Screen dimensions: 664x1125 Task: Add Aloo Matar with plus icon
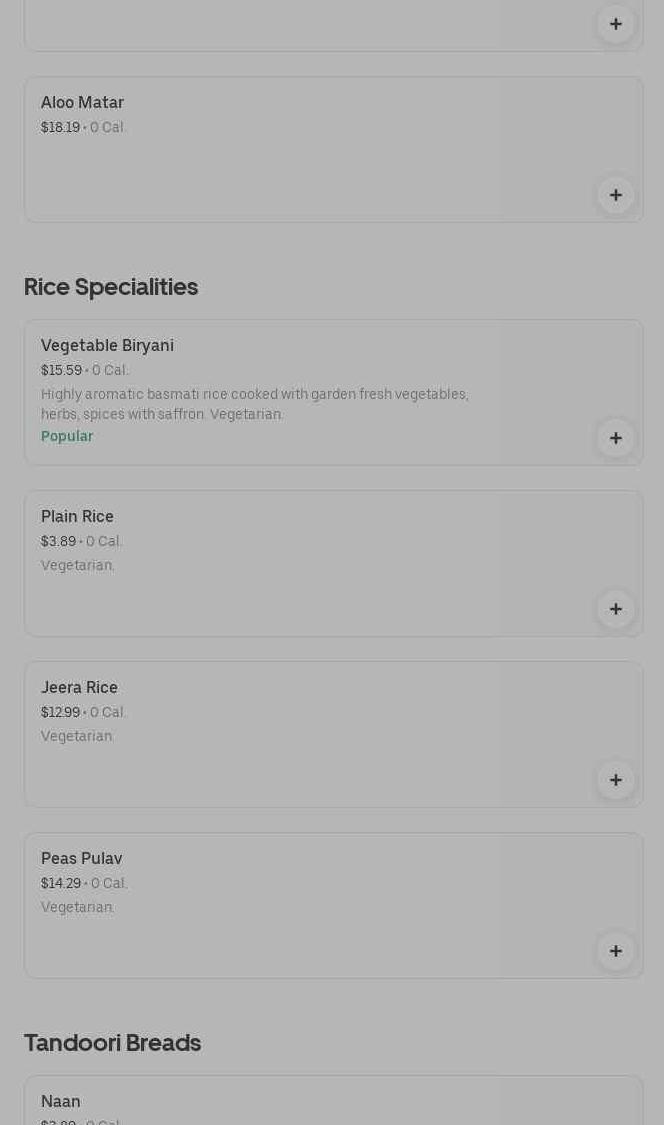click(615, 195)
